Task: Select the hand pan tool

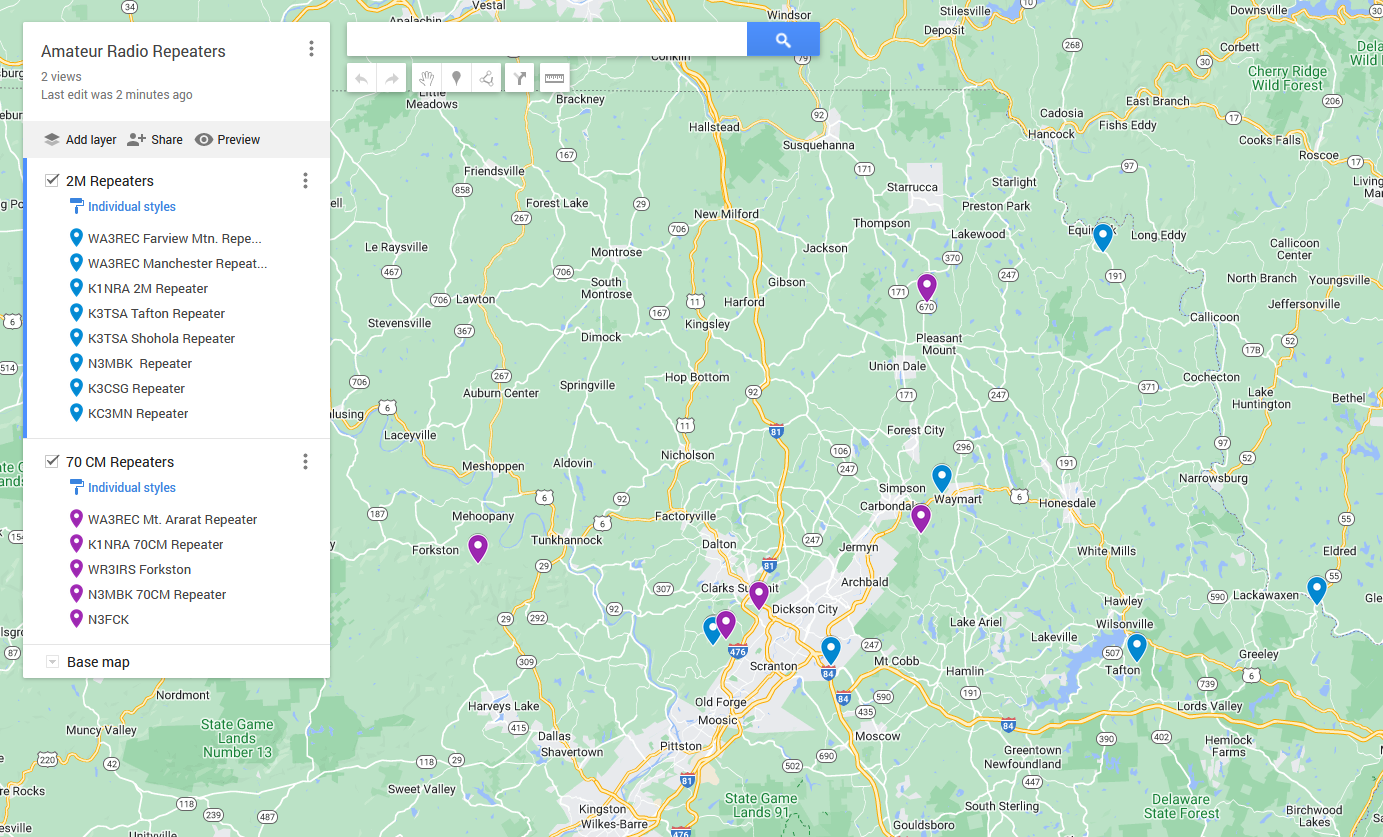Action: [x=427, y=78]
